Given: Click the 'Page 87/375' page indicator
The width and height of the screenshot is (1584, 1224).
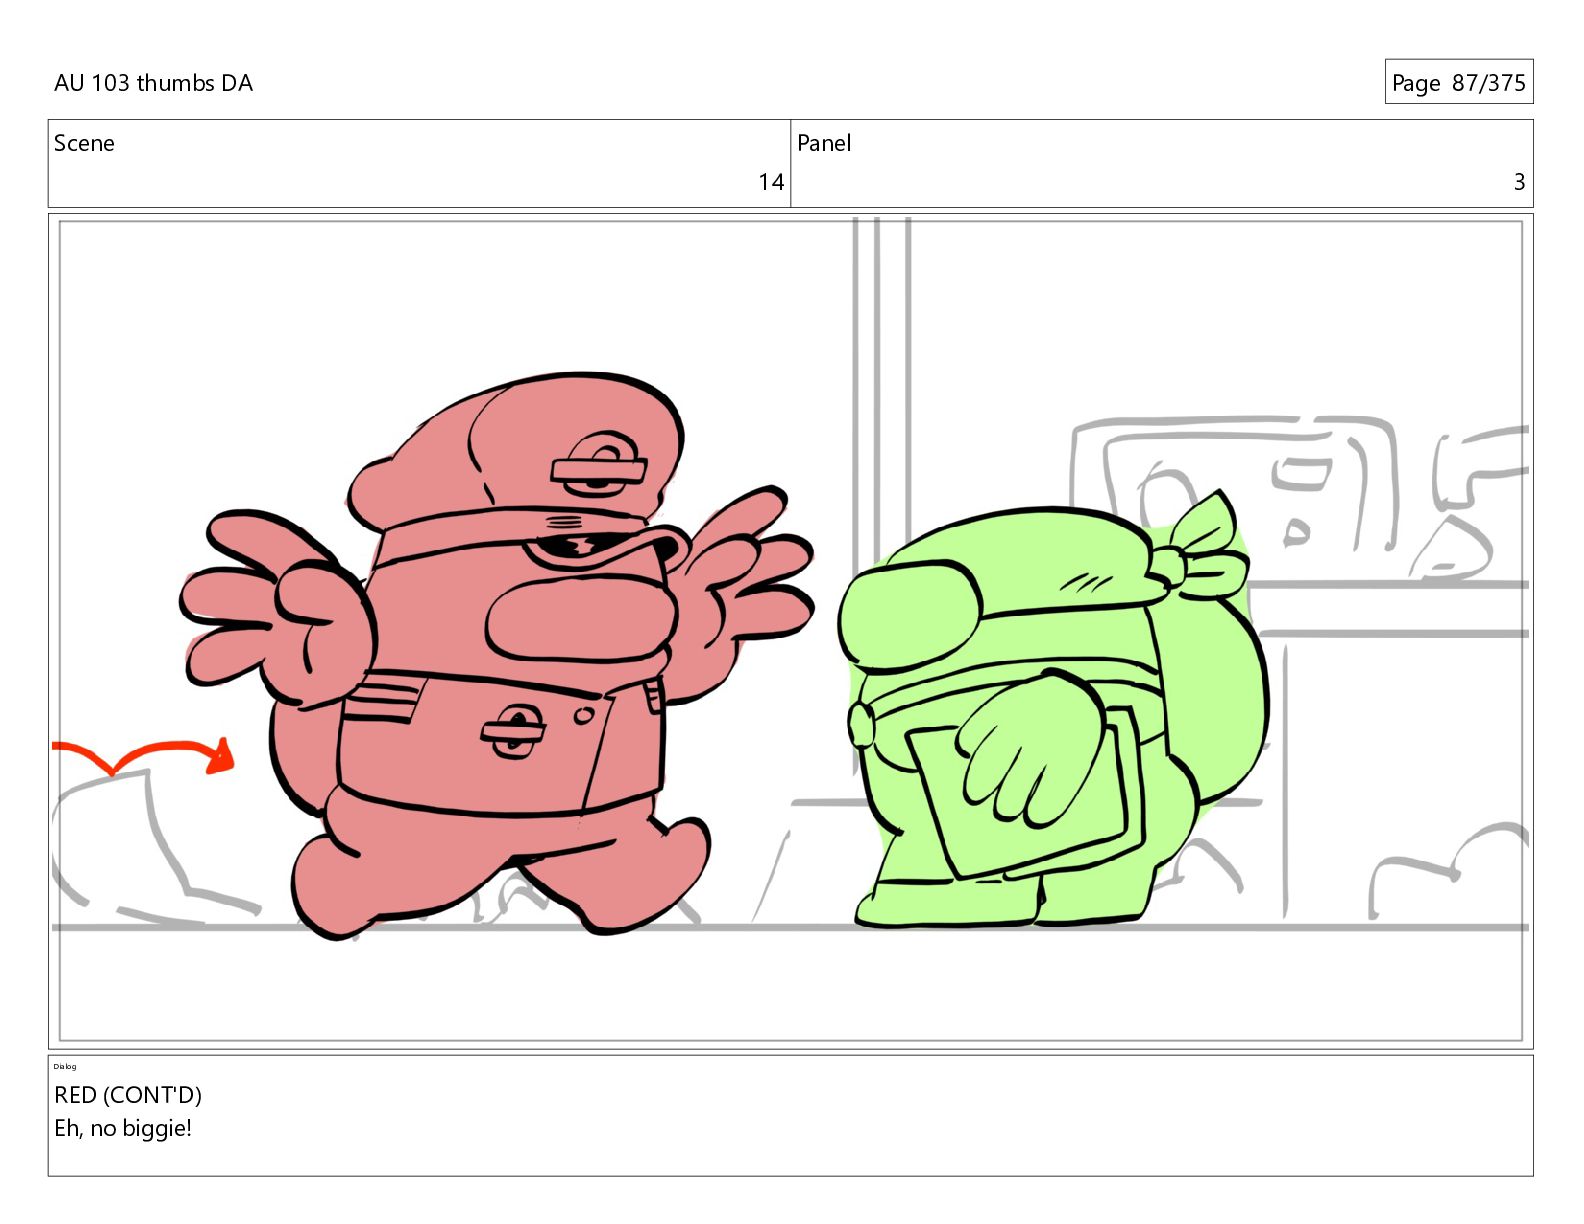Looking at the screenshot, I should (x=1458, y=82).
